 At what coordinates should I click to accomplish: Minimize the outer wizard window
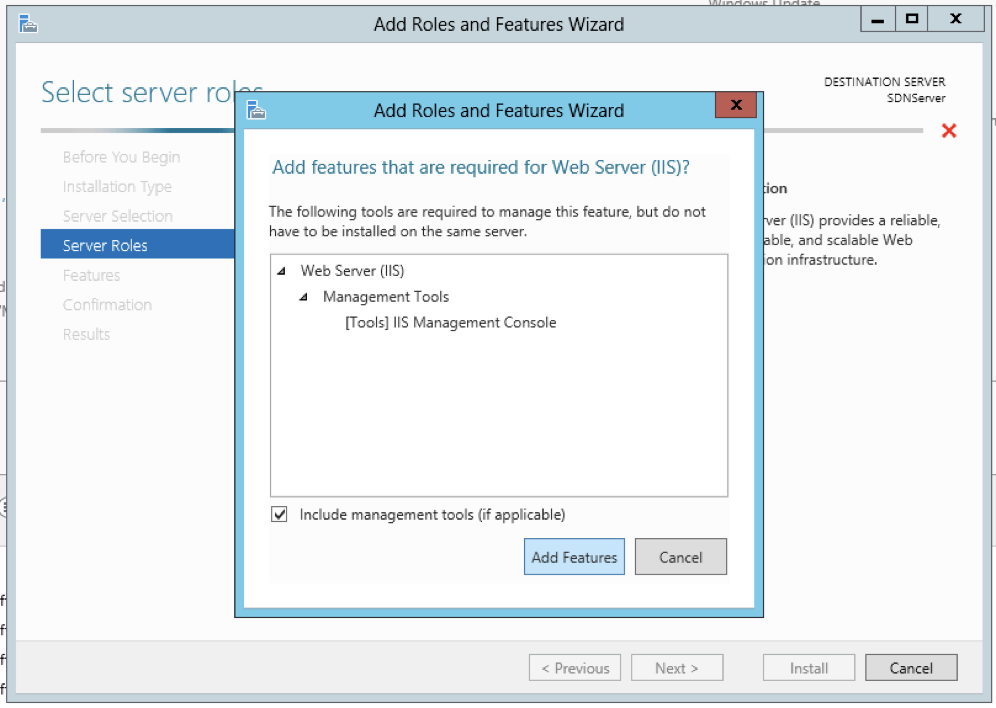tap(878, 19)
